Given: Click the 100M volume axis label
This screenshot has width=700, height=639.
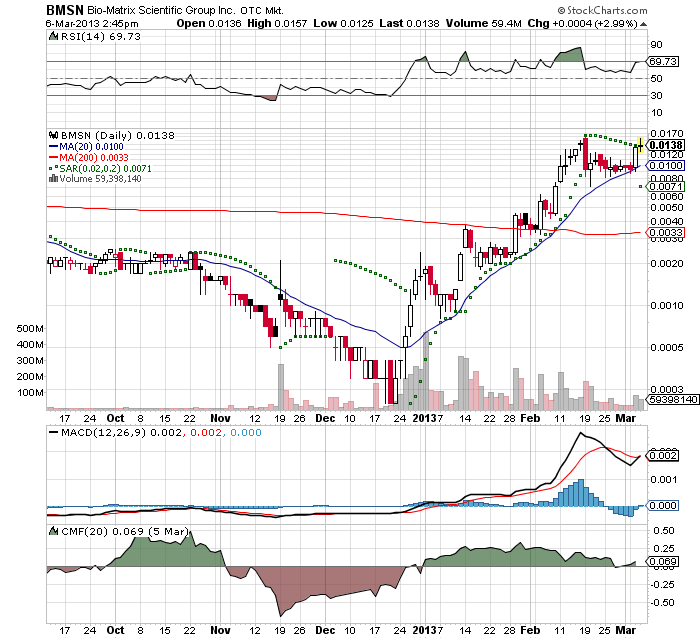Looking at the screenshot, I should click(30, 393).
